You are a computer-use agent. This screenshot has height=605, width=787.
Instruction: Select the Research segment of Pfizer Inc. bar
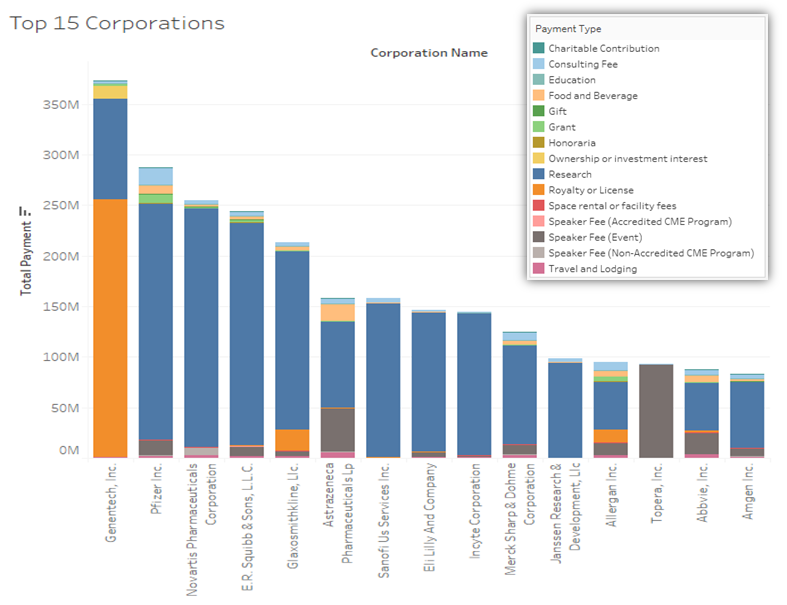tap(156, 321)
